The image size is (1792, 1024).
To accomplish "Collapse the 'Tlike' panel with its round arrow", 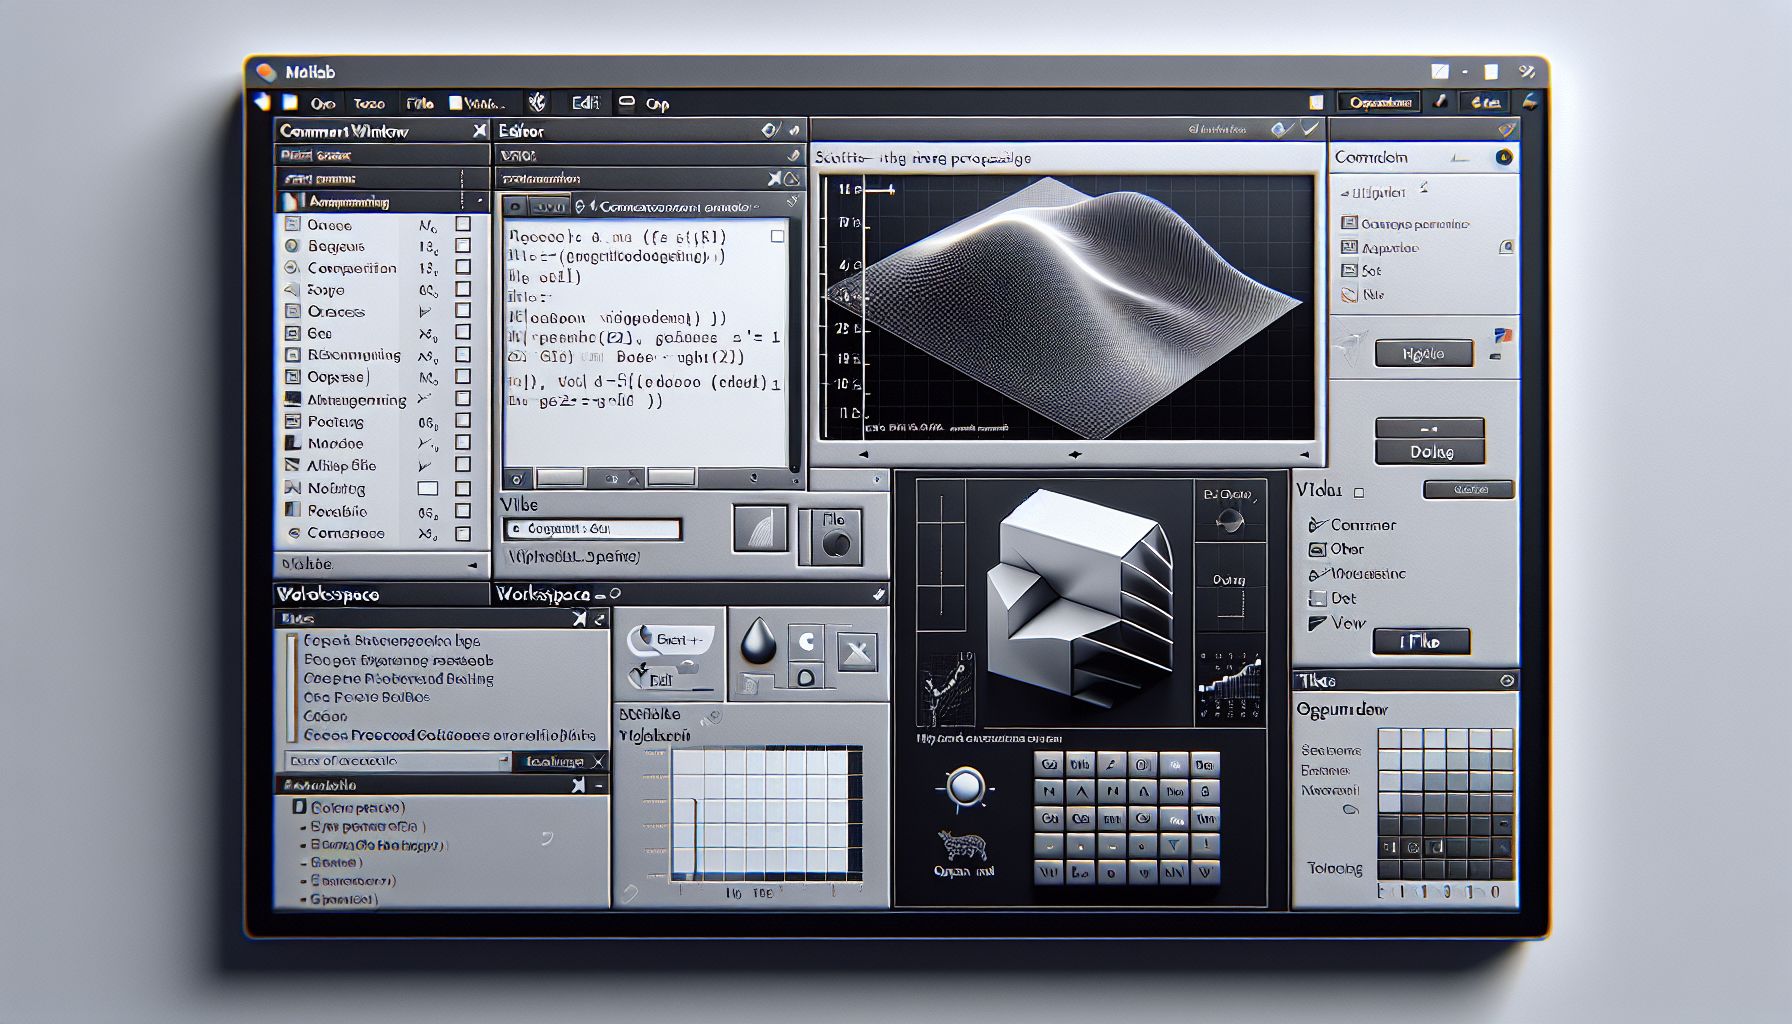I will (x=1507, y=681).
